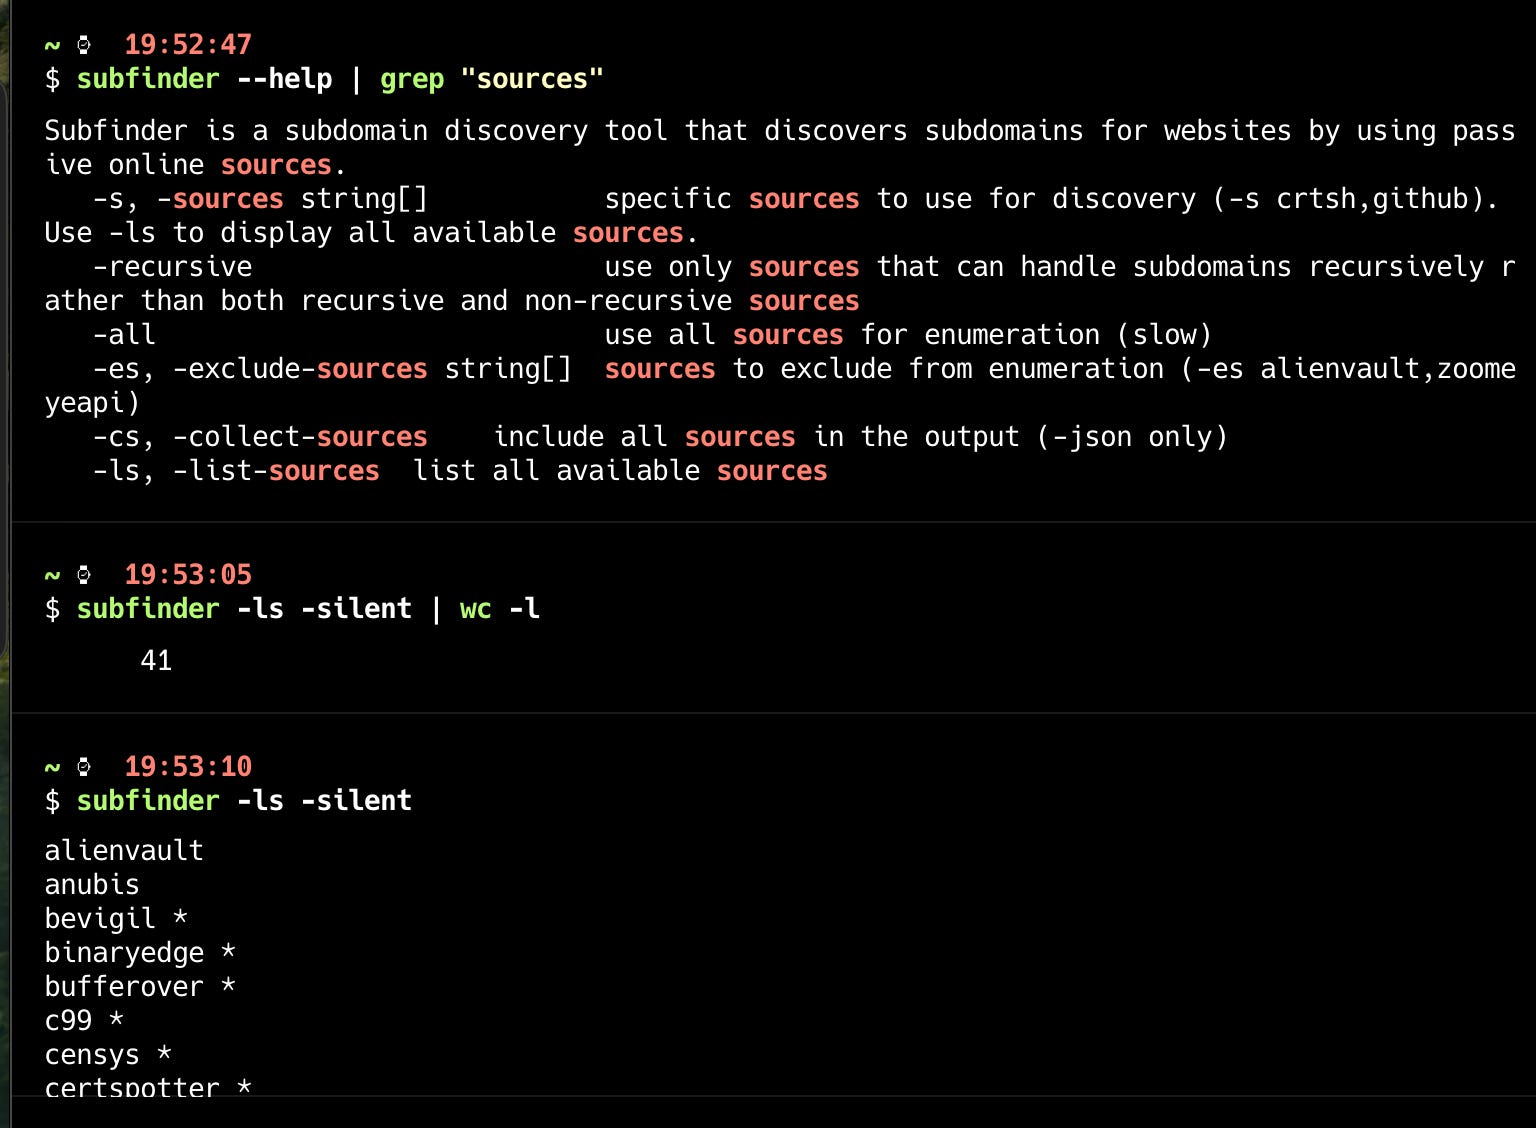The width and height of the screenshot is (1536, 1128).
Task: Click the word 'Subfinder' starting the description
Action: [x=116, y=130]
